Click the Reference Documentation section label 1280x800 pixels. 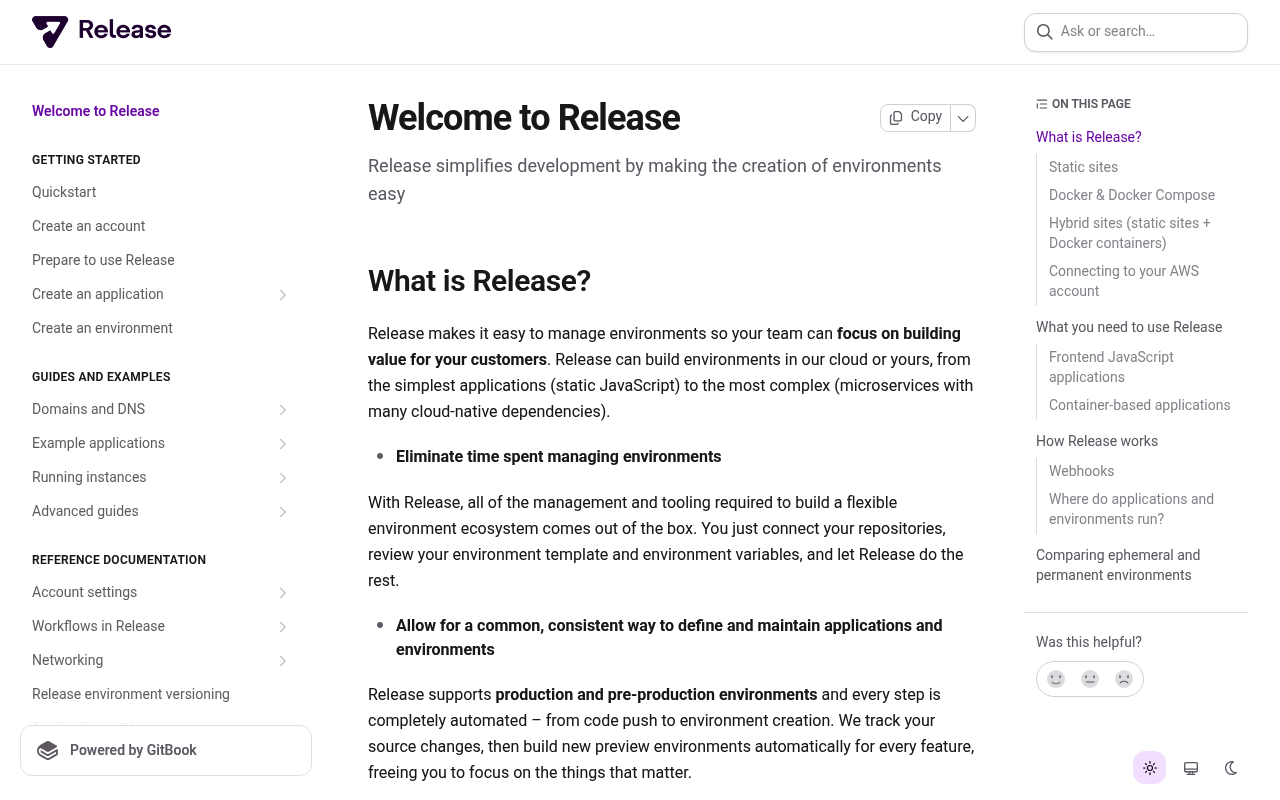tap(119, 560)
